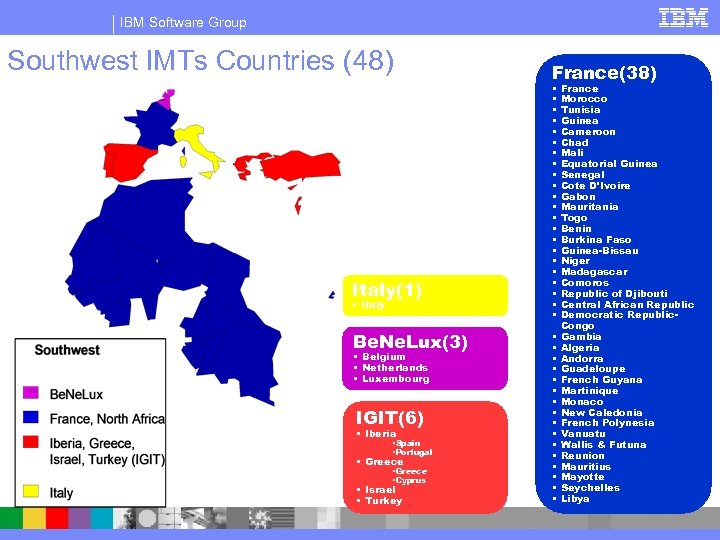Click 'Spain' under Iberia in IGIT
Viewport: 720px width, 540px height.
pyautogui.click(x=408, y=444)
